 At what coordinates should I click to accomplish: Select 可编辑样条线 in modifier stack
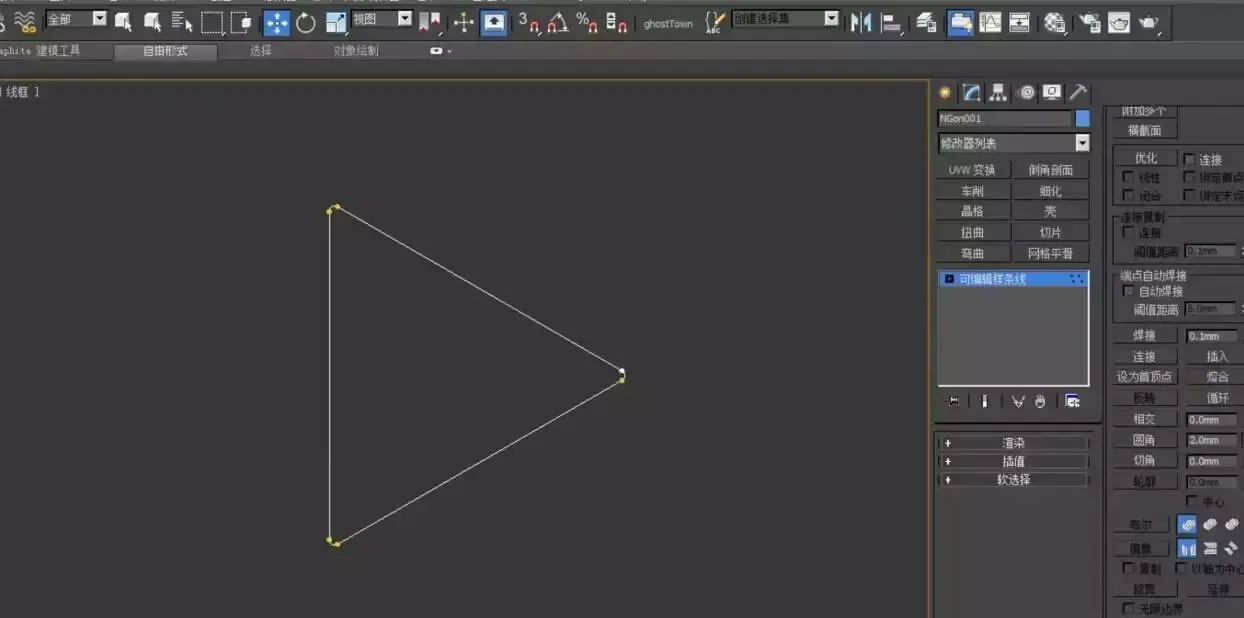[x=1013, y=280]
